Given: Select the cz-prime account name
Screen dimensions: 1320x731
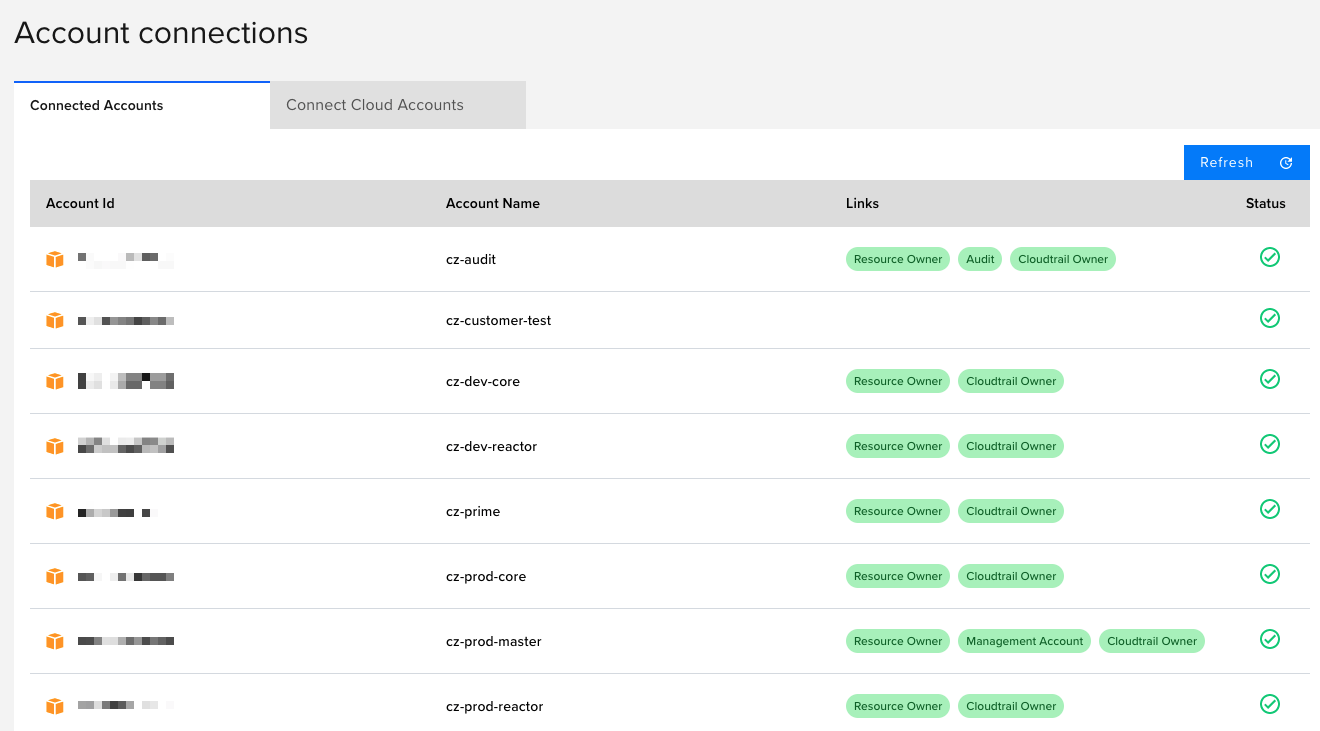Looking at the screenshot, I should [473, 512].
